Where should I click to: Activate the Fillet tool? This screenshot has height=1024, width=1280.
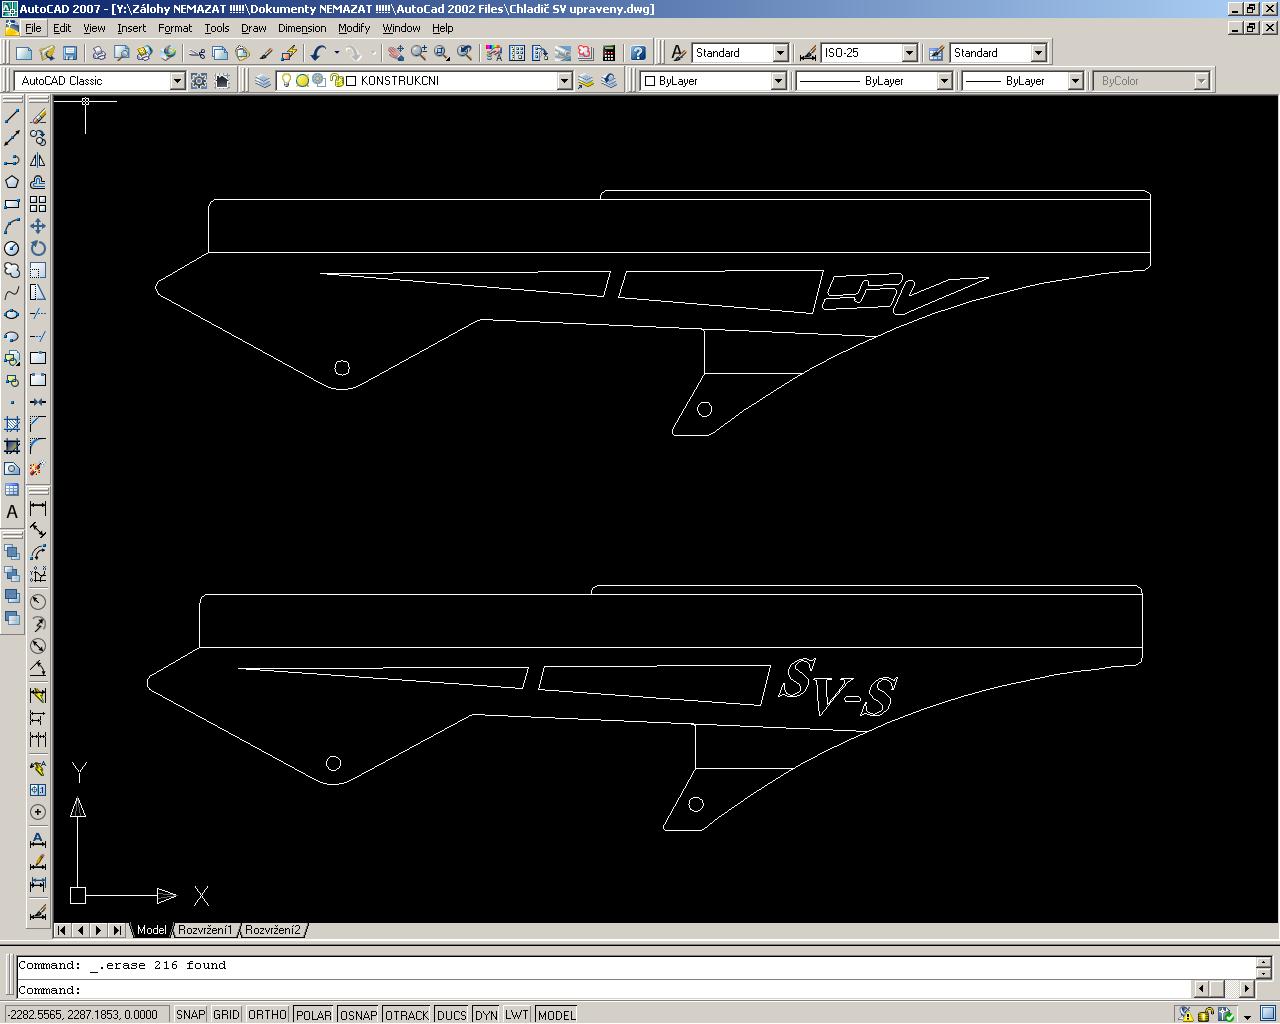pyautogui.click(x=38, y=446)
